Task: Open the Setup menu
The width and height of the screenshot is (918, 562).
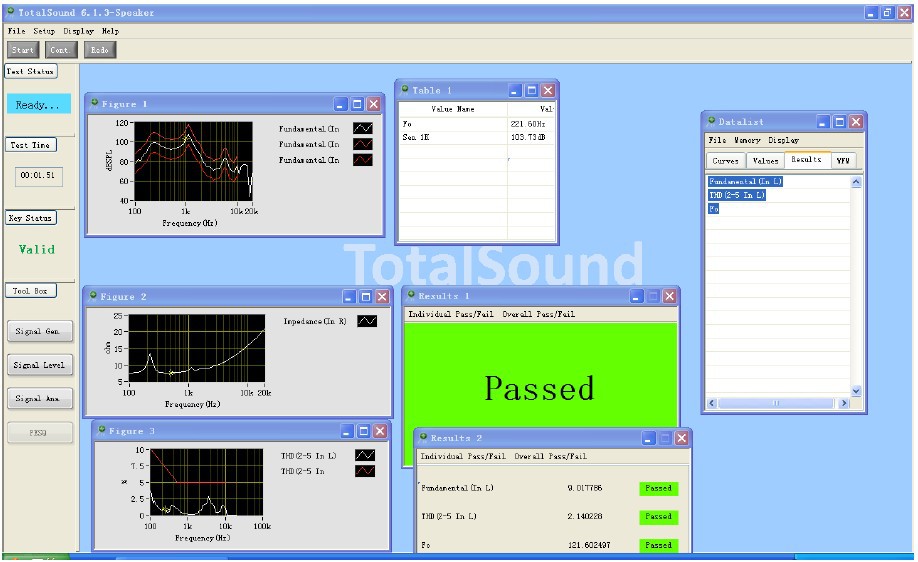Action: click(x=44, y=31)
